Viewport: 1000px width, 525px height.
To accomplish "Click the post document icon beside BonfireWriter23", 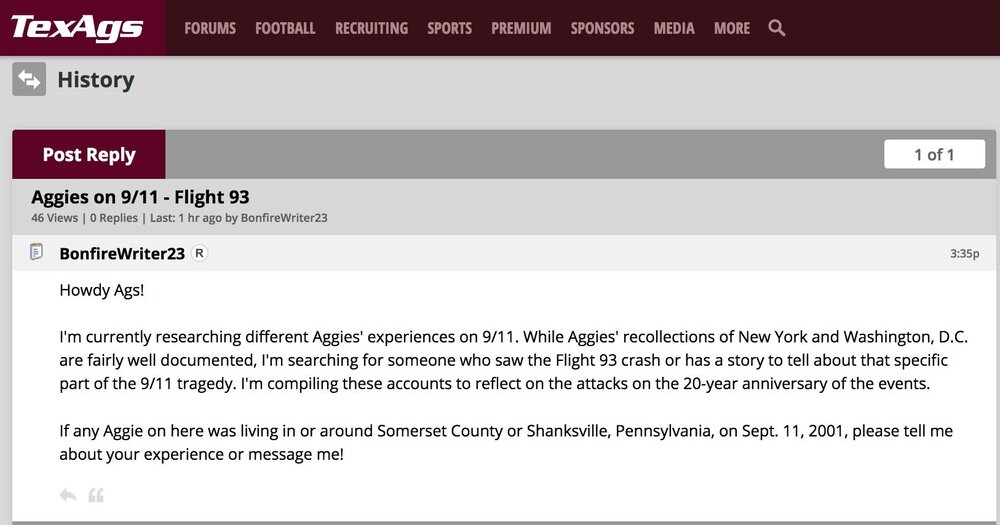I will coord(37,252).
